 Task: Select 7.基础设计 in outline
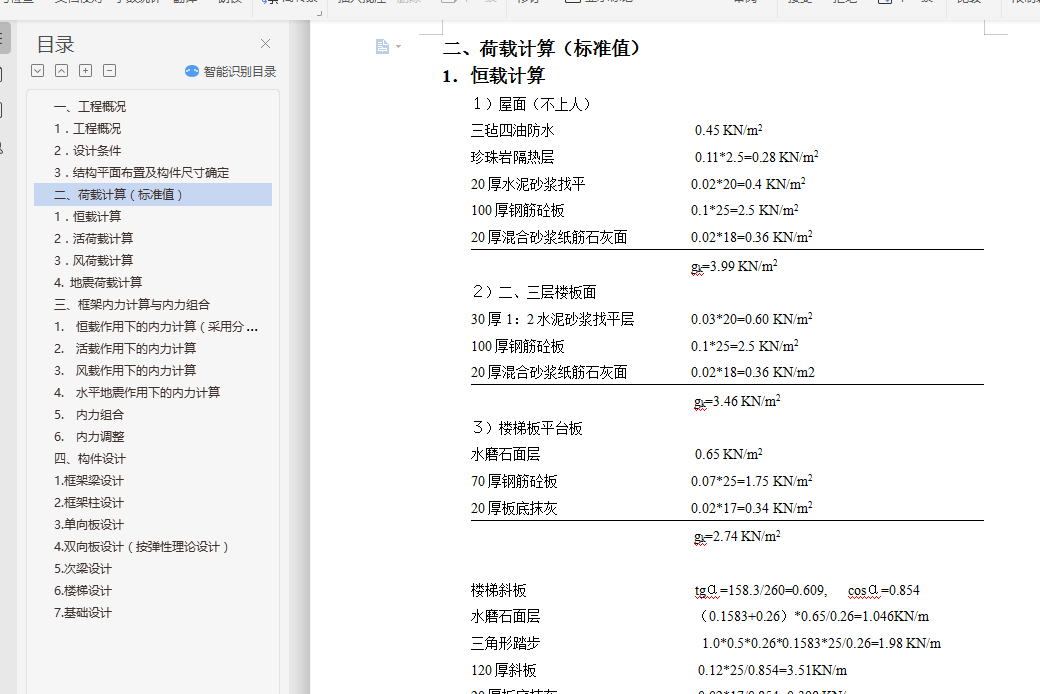[x=83, y=612]
